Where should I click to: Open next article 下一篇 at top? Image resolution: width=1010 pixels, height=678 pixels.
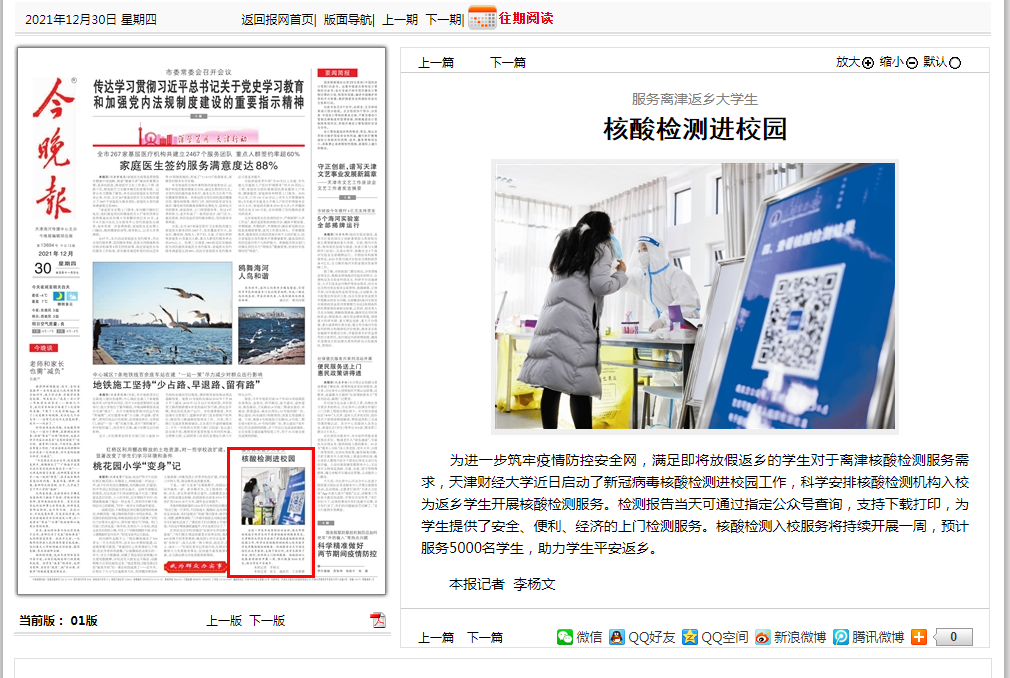507,62
